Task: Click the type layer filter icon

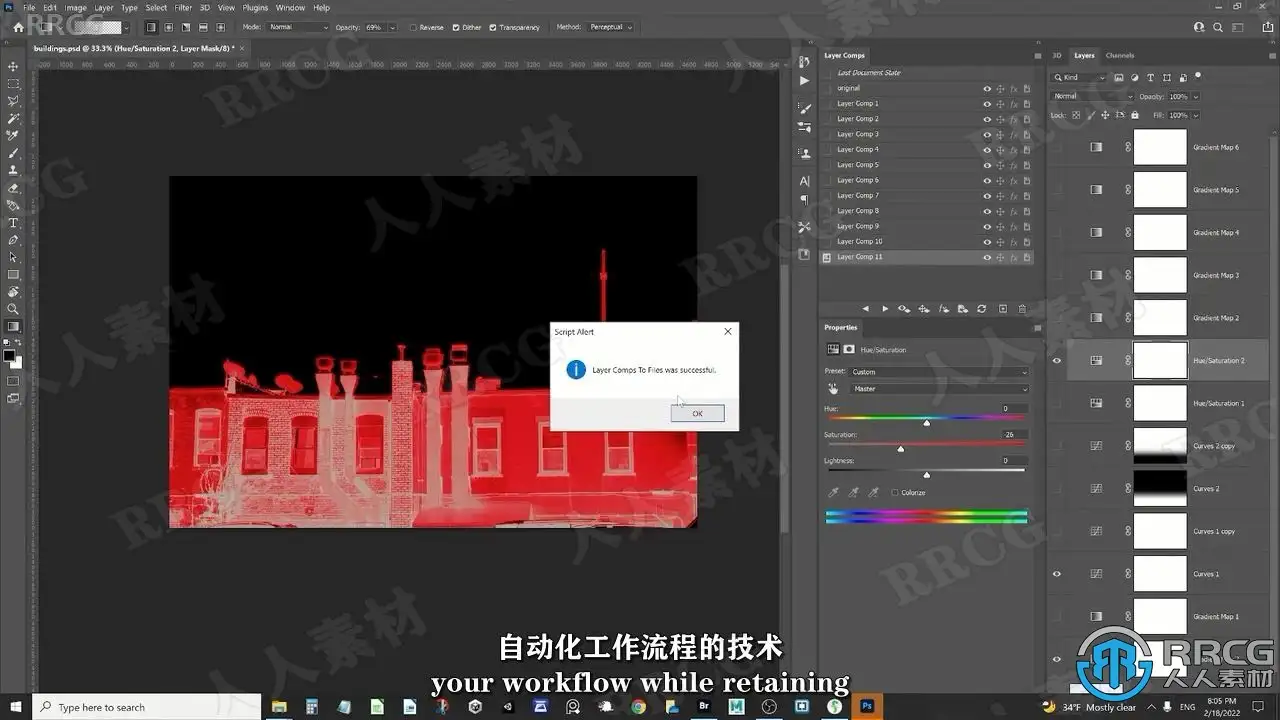Action: click(x=1150, y=77)
